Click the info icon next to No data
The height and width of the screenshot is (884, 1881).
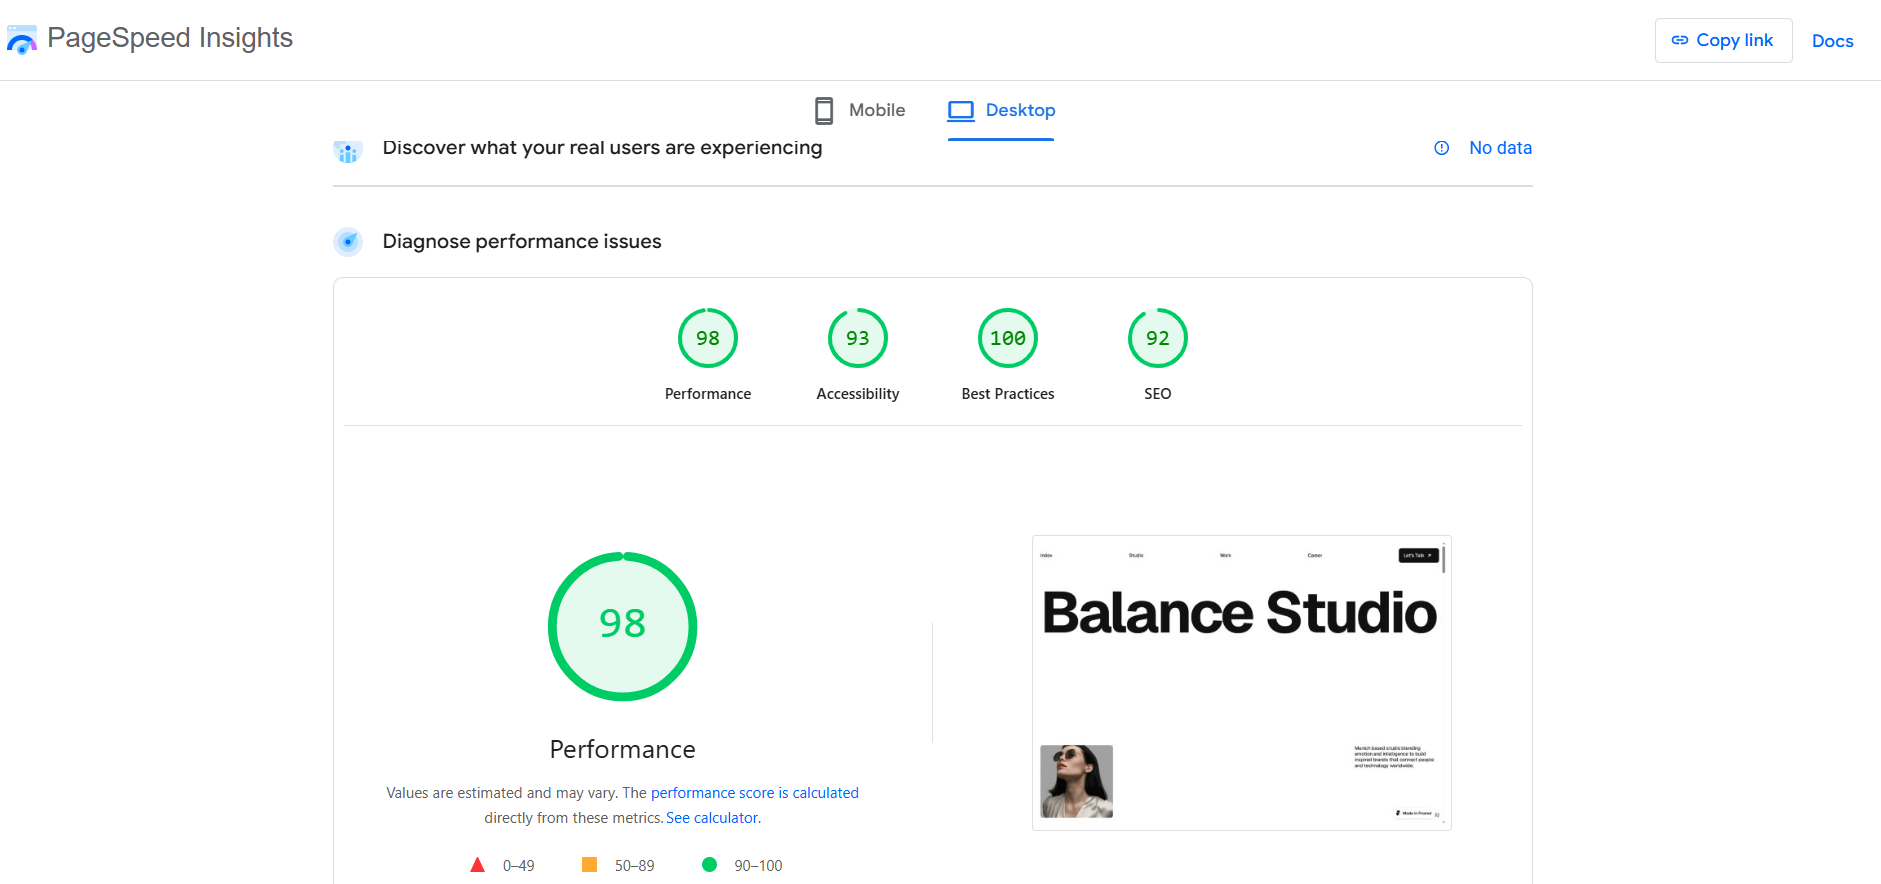click(x=1441, y=148)
